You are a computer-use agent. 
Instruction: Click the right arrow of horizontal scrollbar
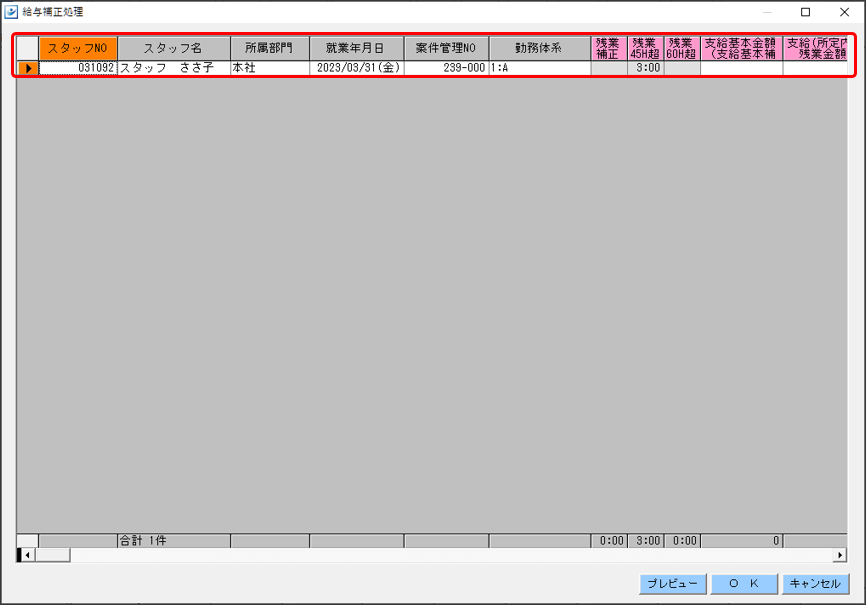click(840, 555)
